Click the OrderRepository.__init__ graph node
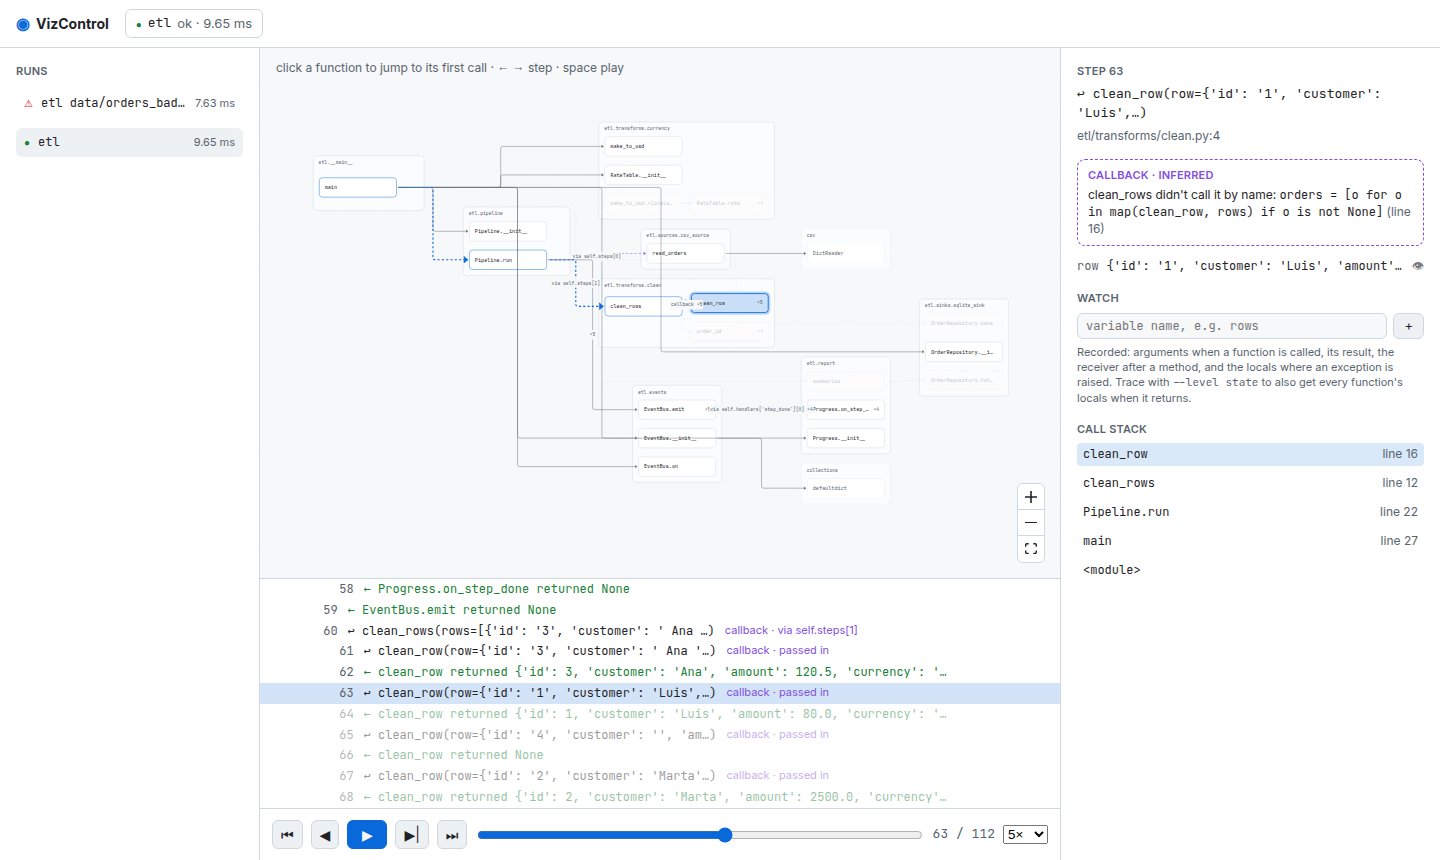This screenshot has height=860, width=1440. pos(964,352)
